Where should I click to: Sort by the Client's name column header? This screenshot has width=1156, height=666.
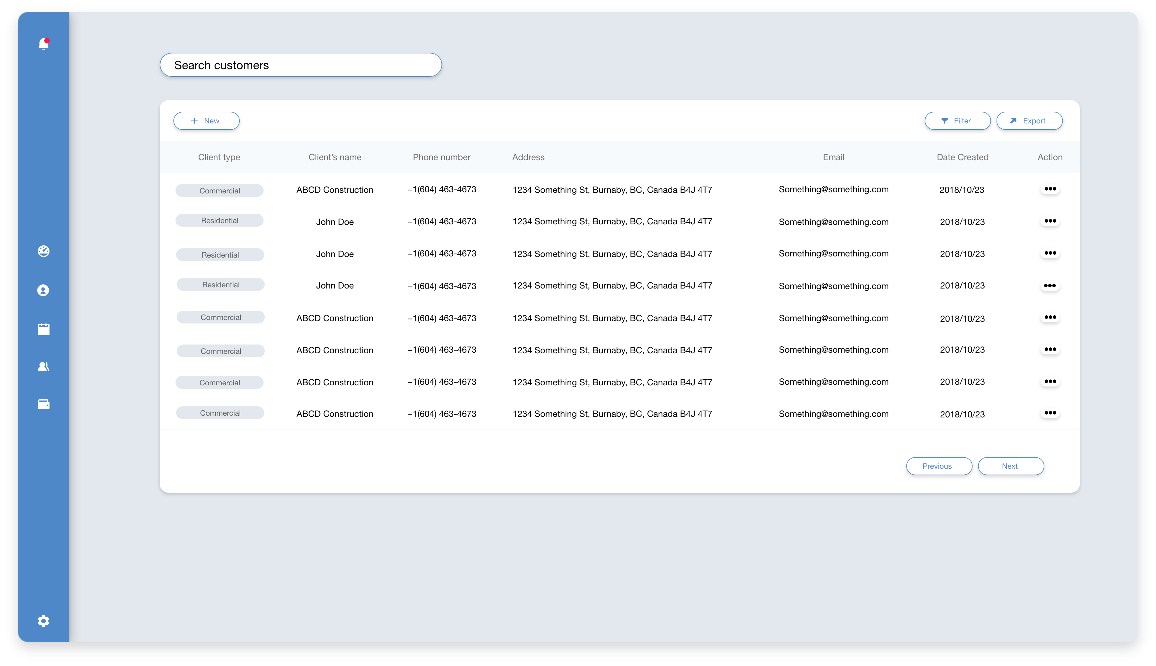click(335, 157)
